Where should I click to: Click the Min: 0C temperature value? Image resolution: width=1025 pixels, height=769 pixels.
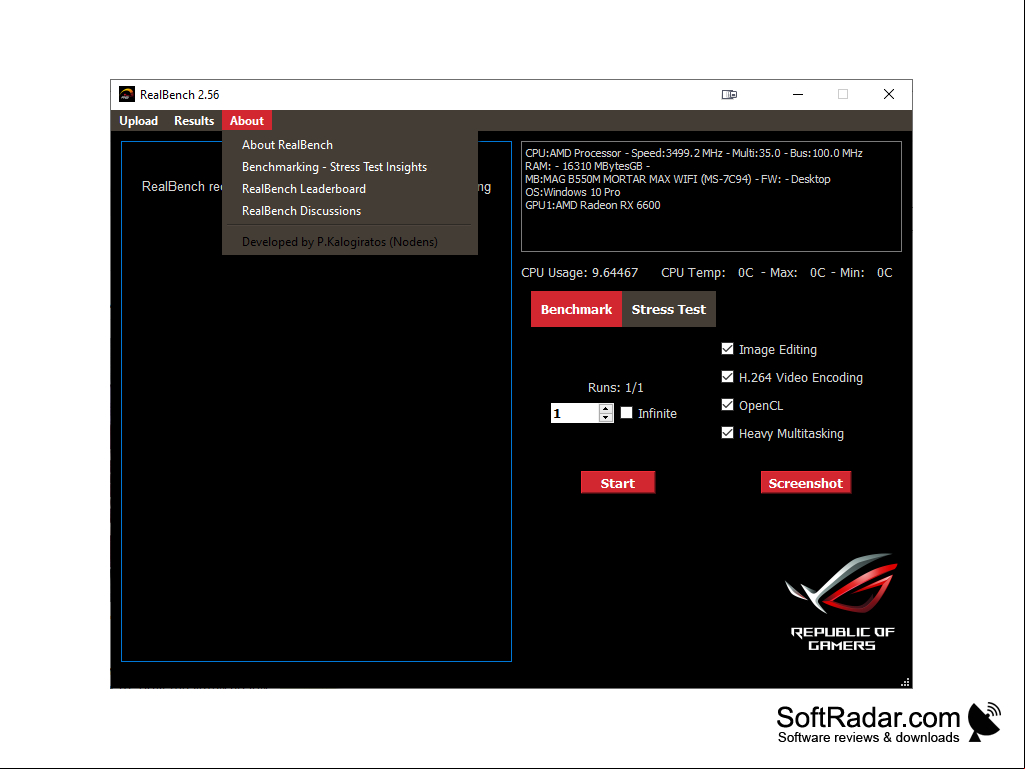[x=867, y=273]
